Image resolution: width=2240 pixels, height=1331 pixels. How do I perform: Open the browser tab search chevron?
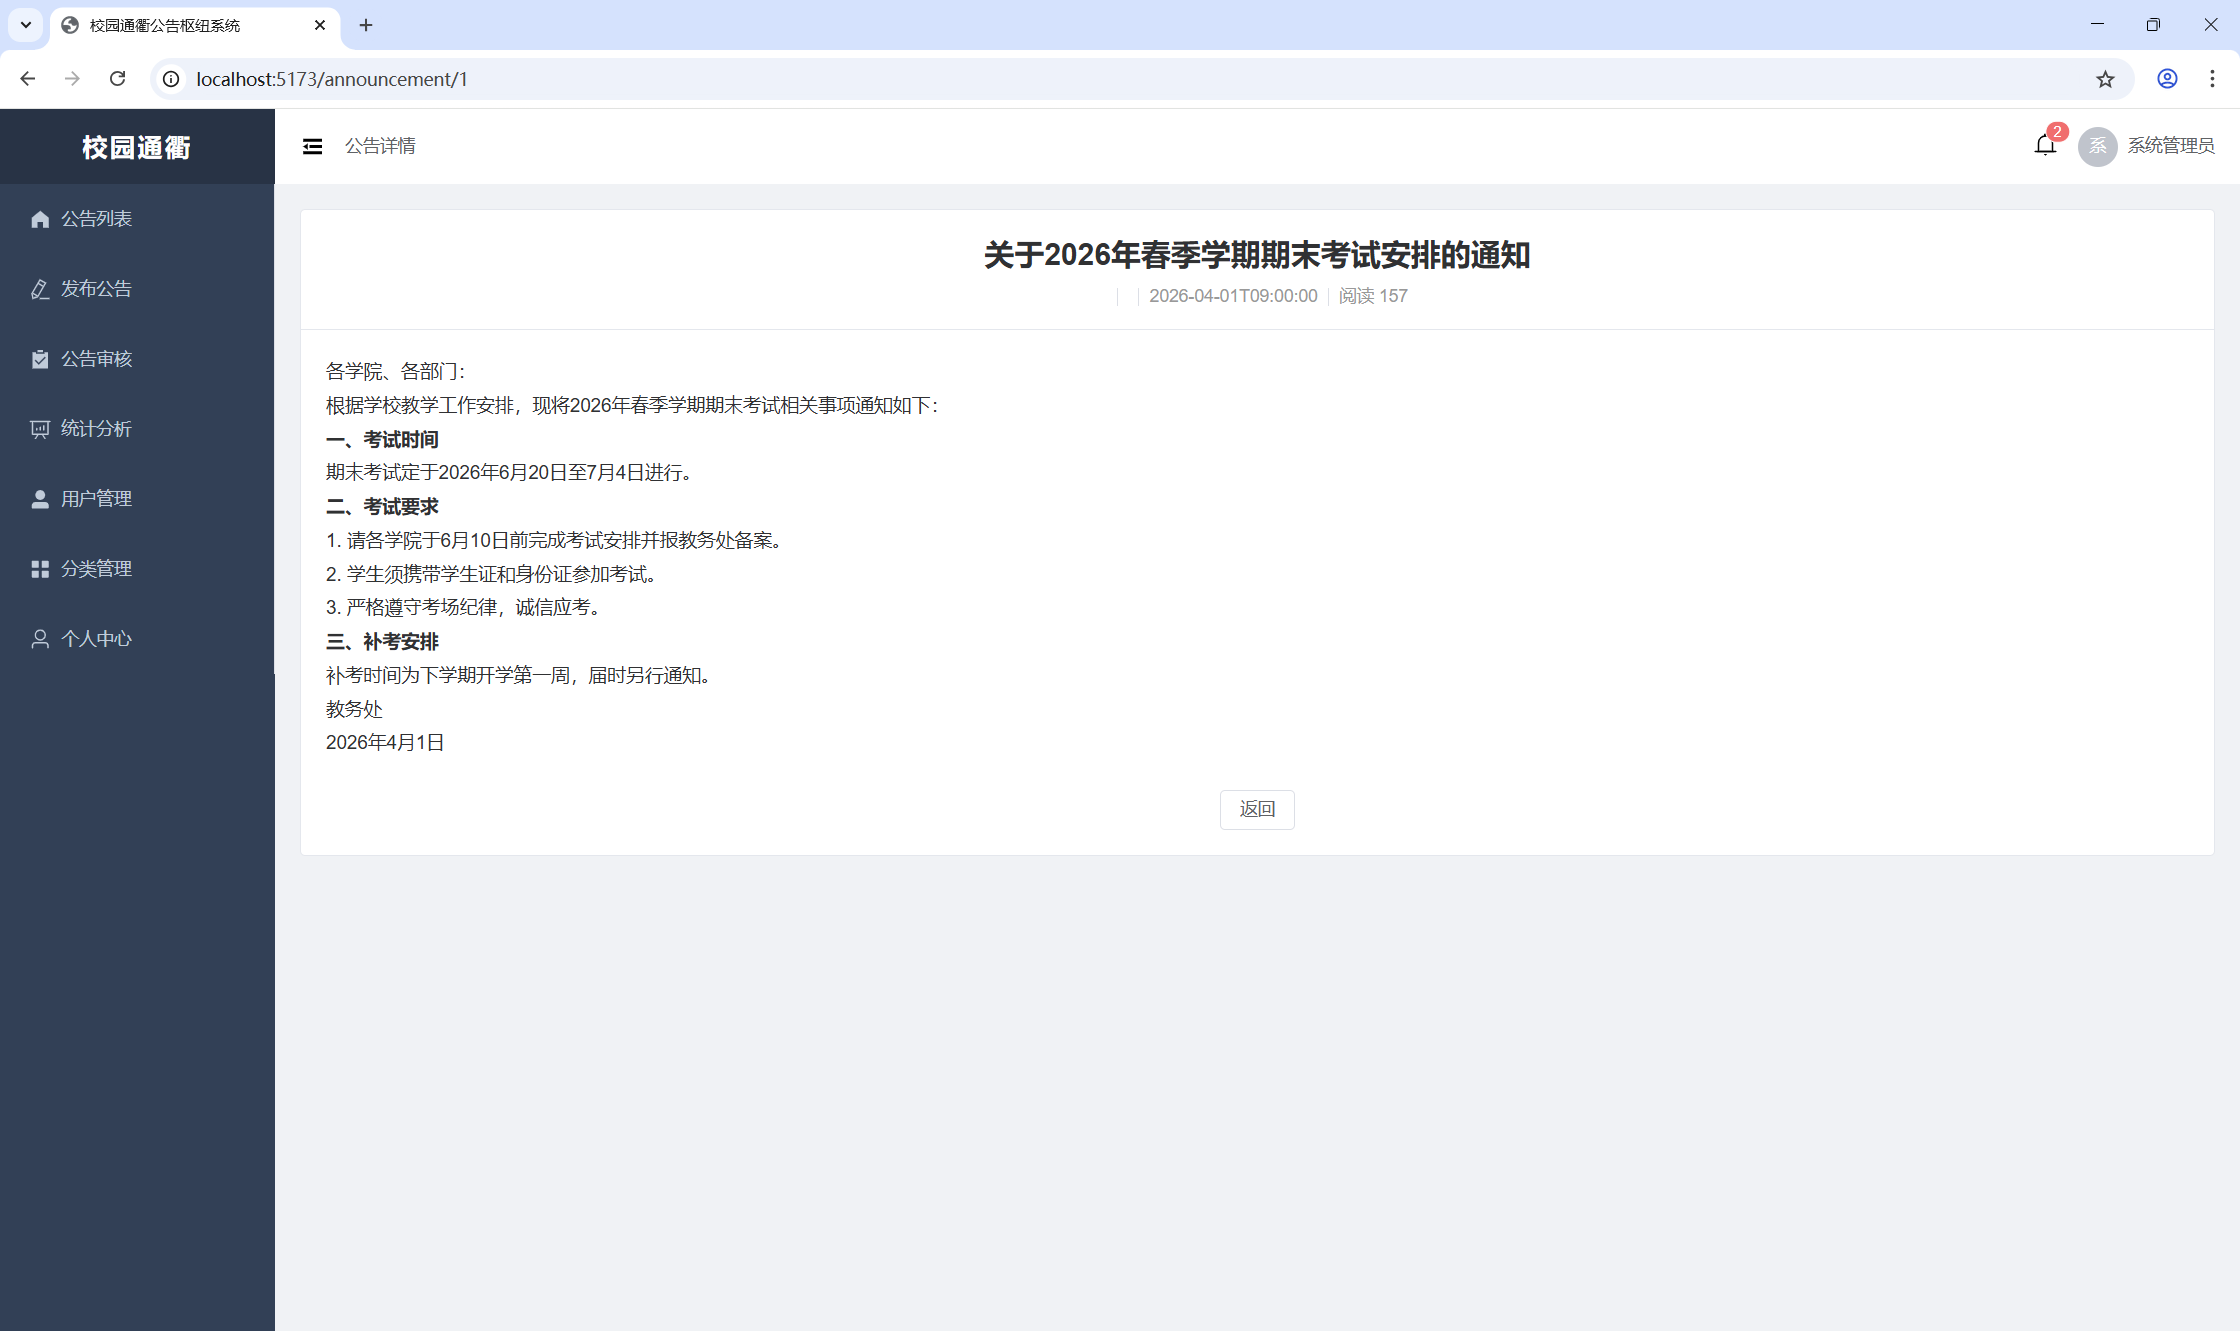(x=26, y=25)
